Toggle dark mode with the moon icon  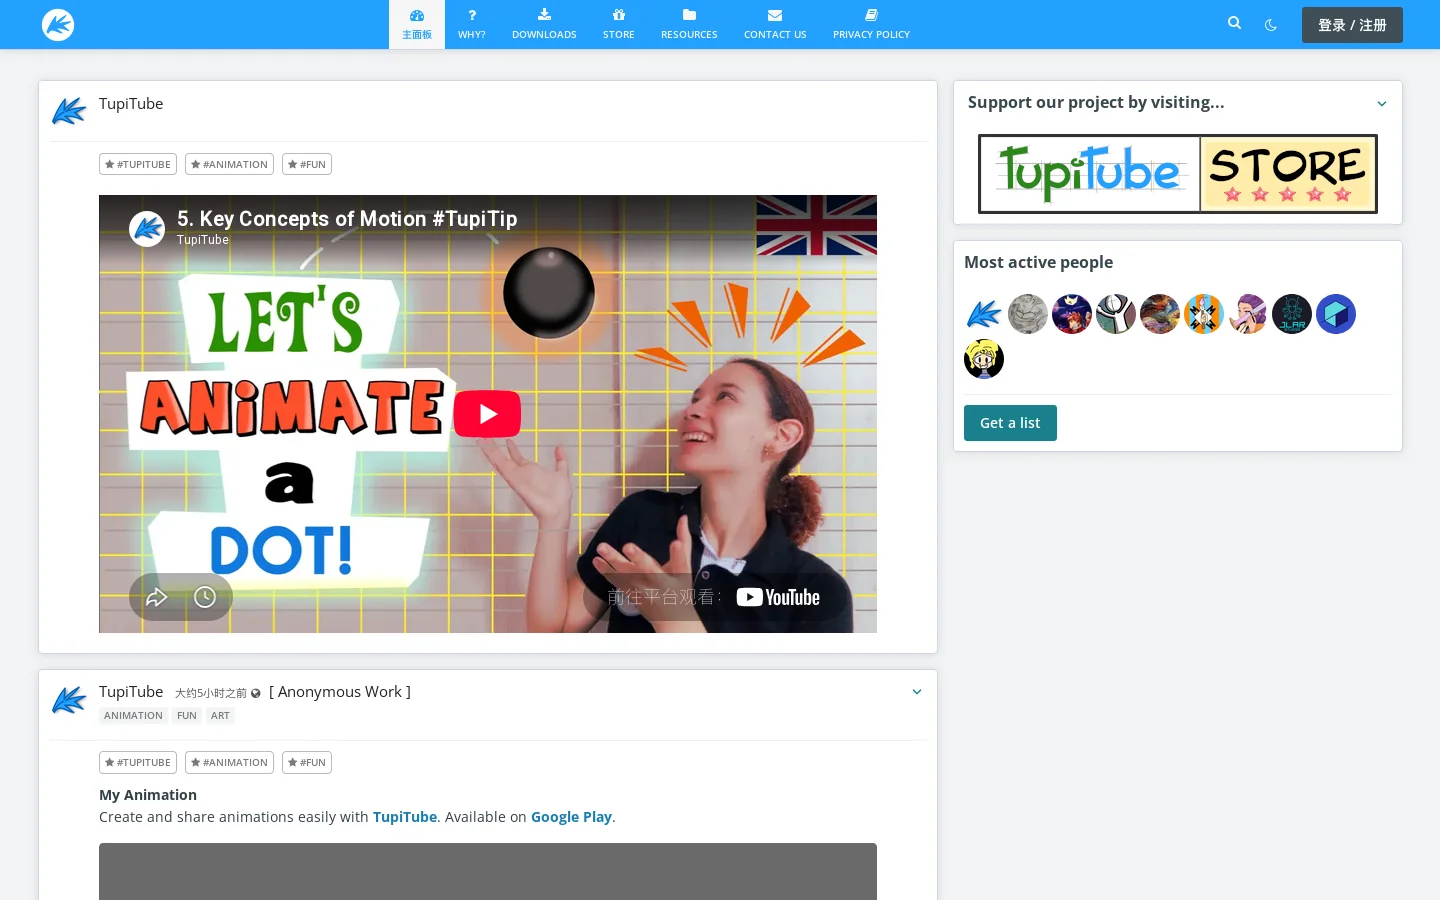click(1271, 25)
